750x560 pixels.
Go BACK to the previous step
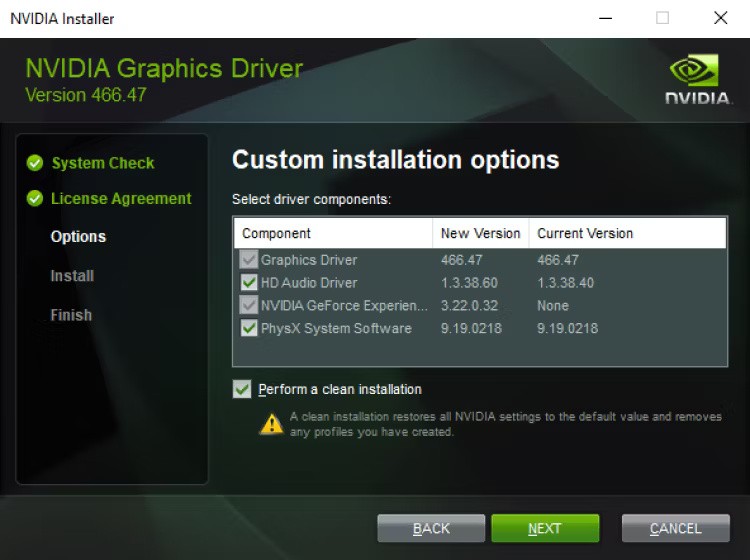point(431,528)
